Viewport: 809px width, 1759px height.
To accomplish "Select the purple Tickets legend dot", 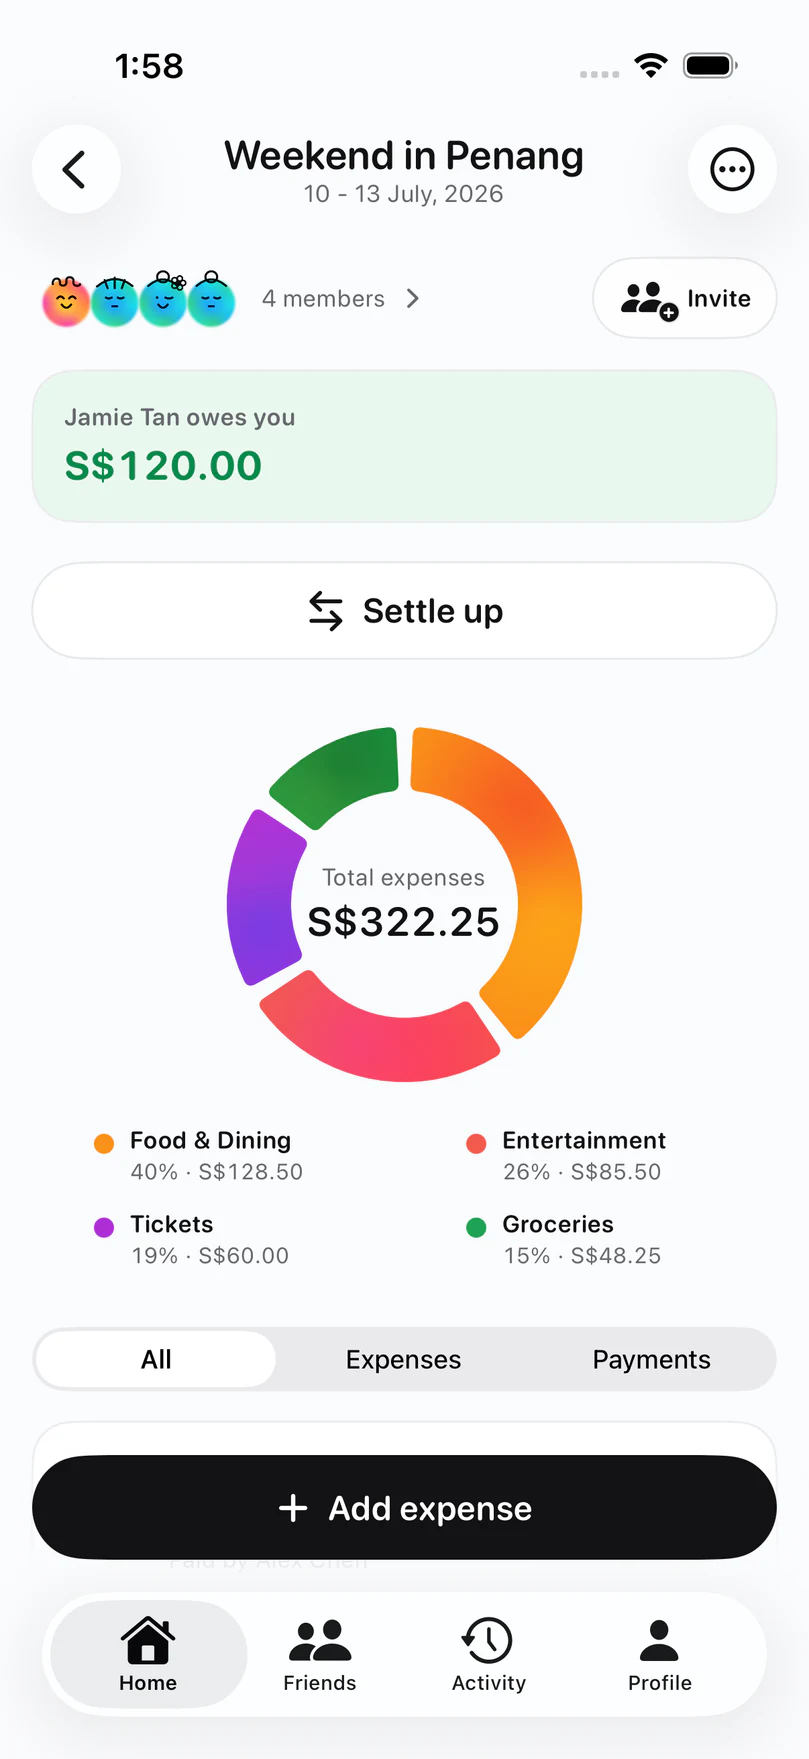I will (104, 1227).
